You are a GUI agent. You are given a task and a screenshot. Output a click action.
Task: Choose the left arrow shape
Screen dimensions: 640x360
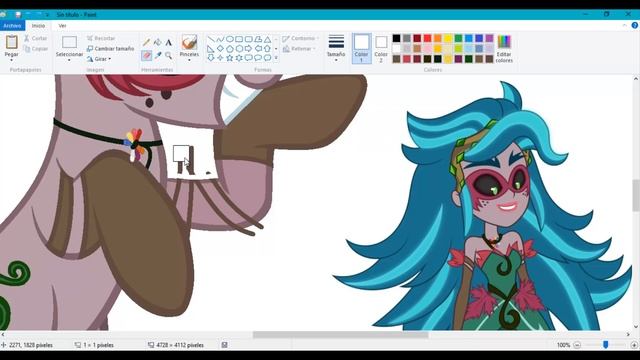(x=258, y=49)
